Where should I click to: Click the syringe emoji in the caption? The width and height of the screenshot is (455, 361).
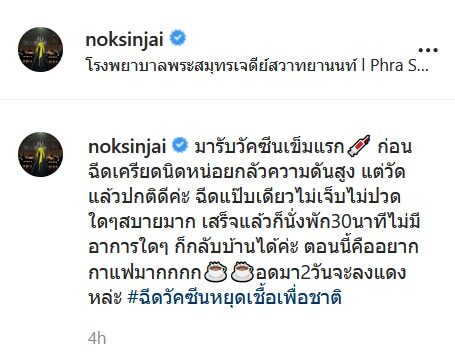[359, 145]
